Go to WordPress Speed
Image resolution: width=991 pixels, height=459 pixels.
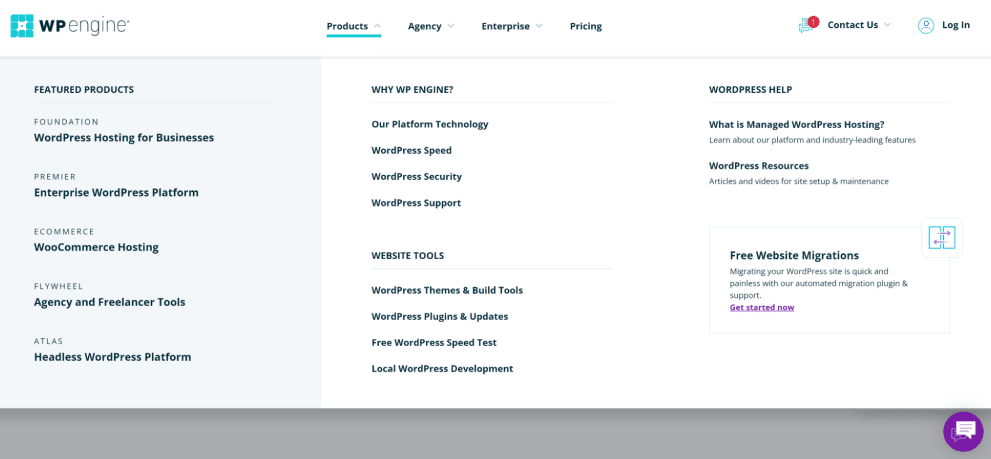411,150
